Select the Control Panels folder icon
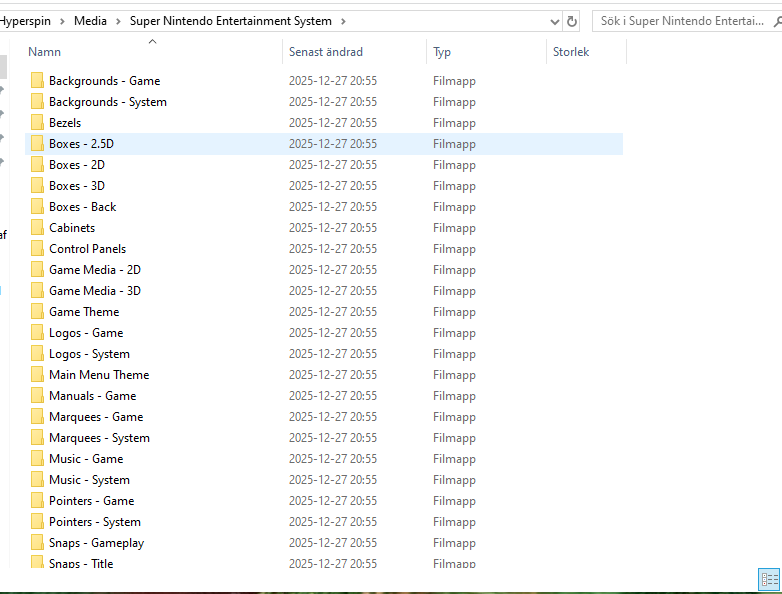Viewport: 782px width, 594px height. [x=37, y=249]
